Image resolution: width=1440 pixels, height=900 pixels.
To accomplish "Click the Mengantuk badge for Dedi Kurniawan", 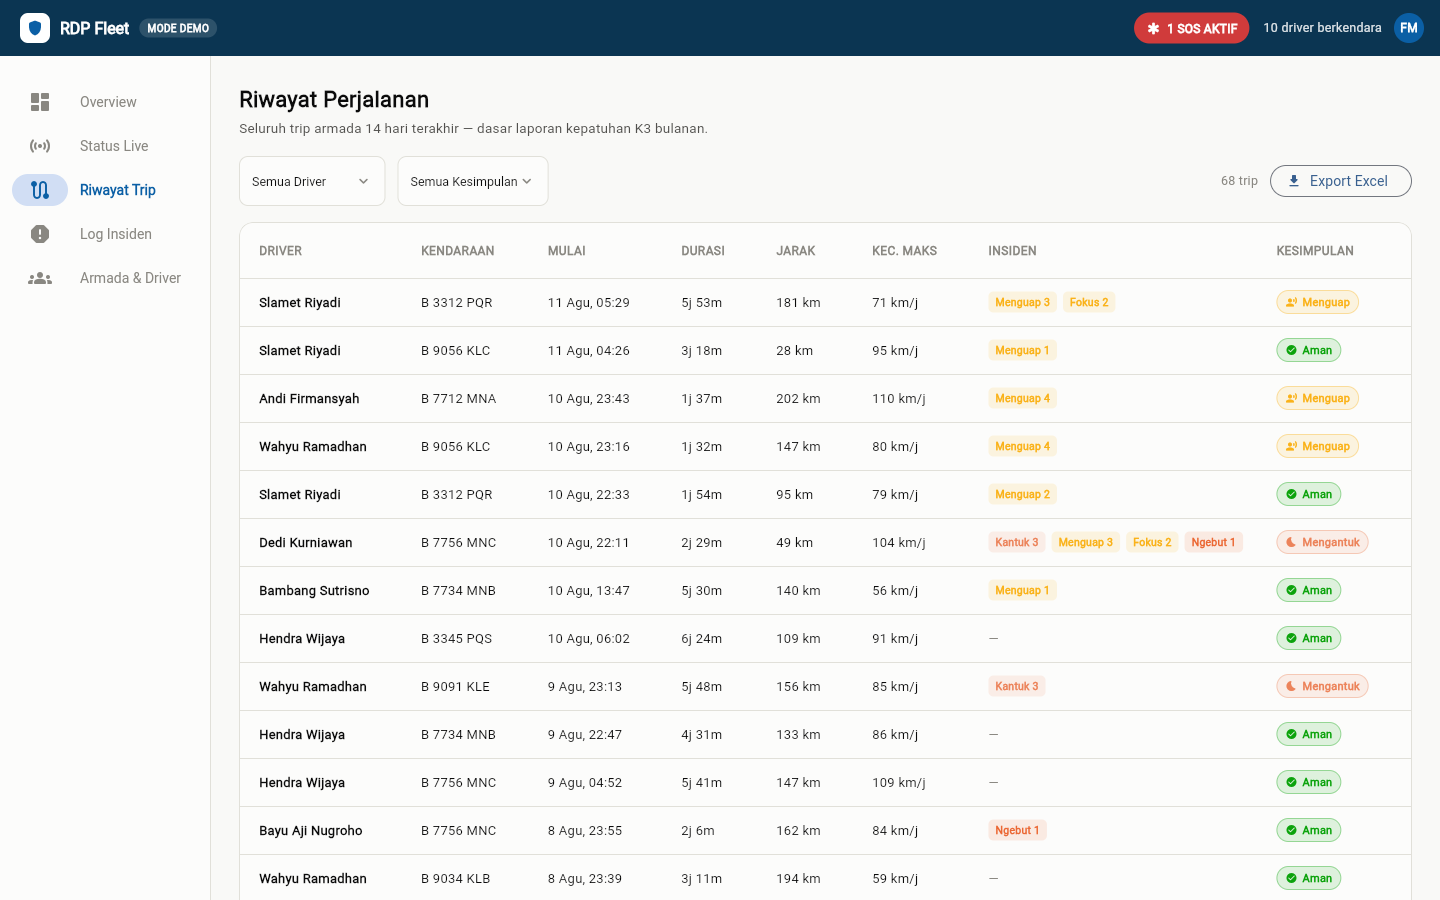I will [x=1322, y=542].
